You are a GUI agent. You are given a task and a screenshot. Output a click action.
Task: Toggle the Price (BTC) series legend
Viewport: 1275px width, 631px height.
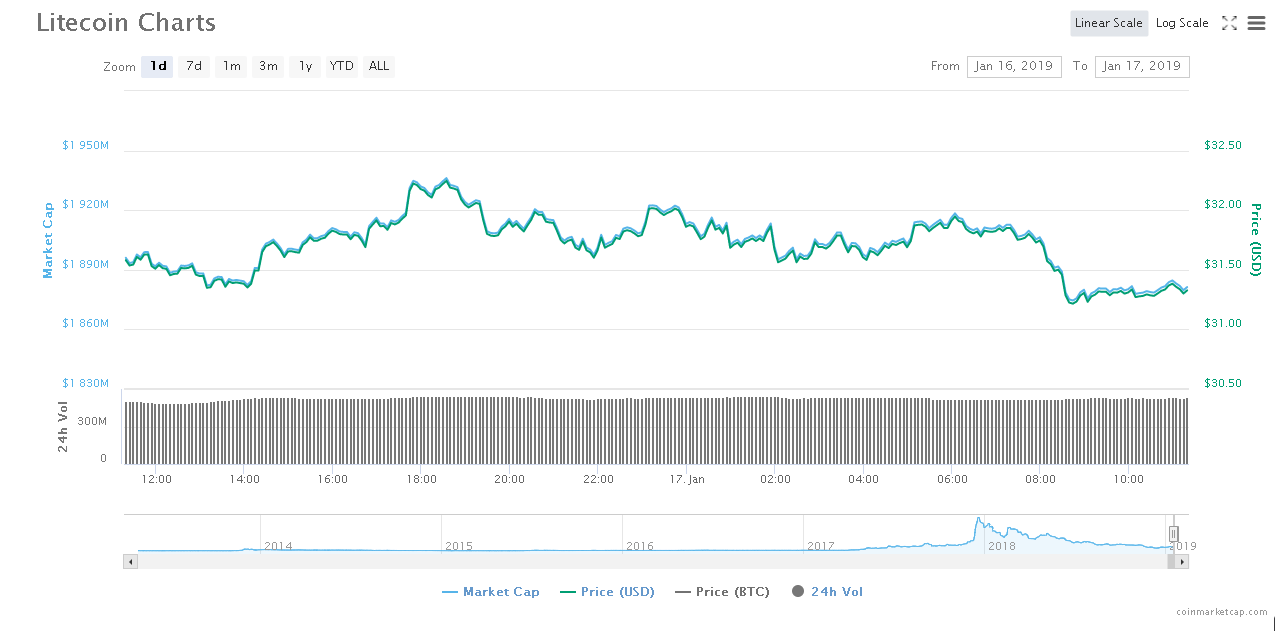click(x=722, y=592)
